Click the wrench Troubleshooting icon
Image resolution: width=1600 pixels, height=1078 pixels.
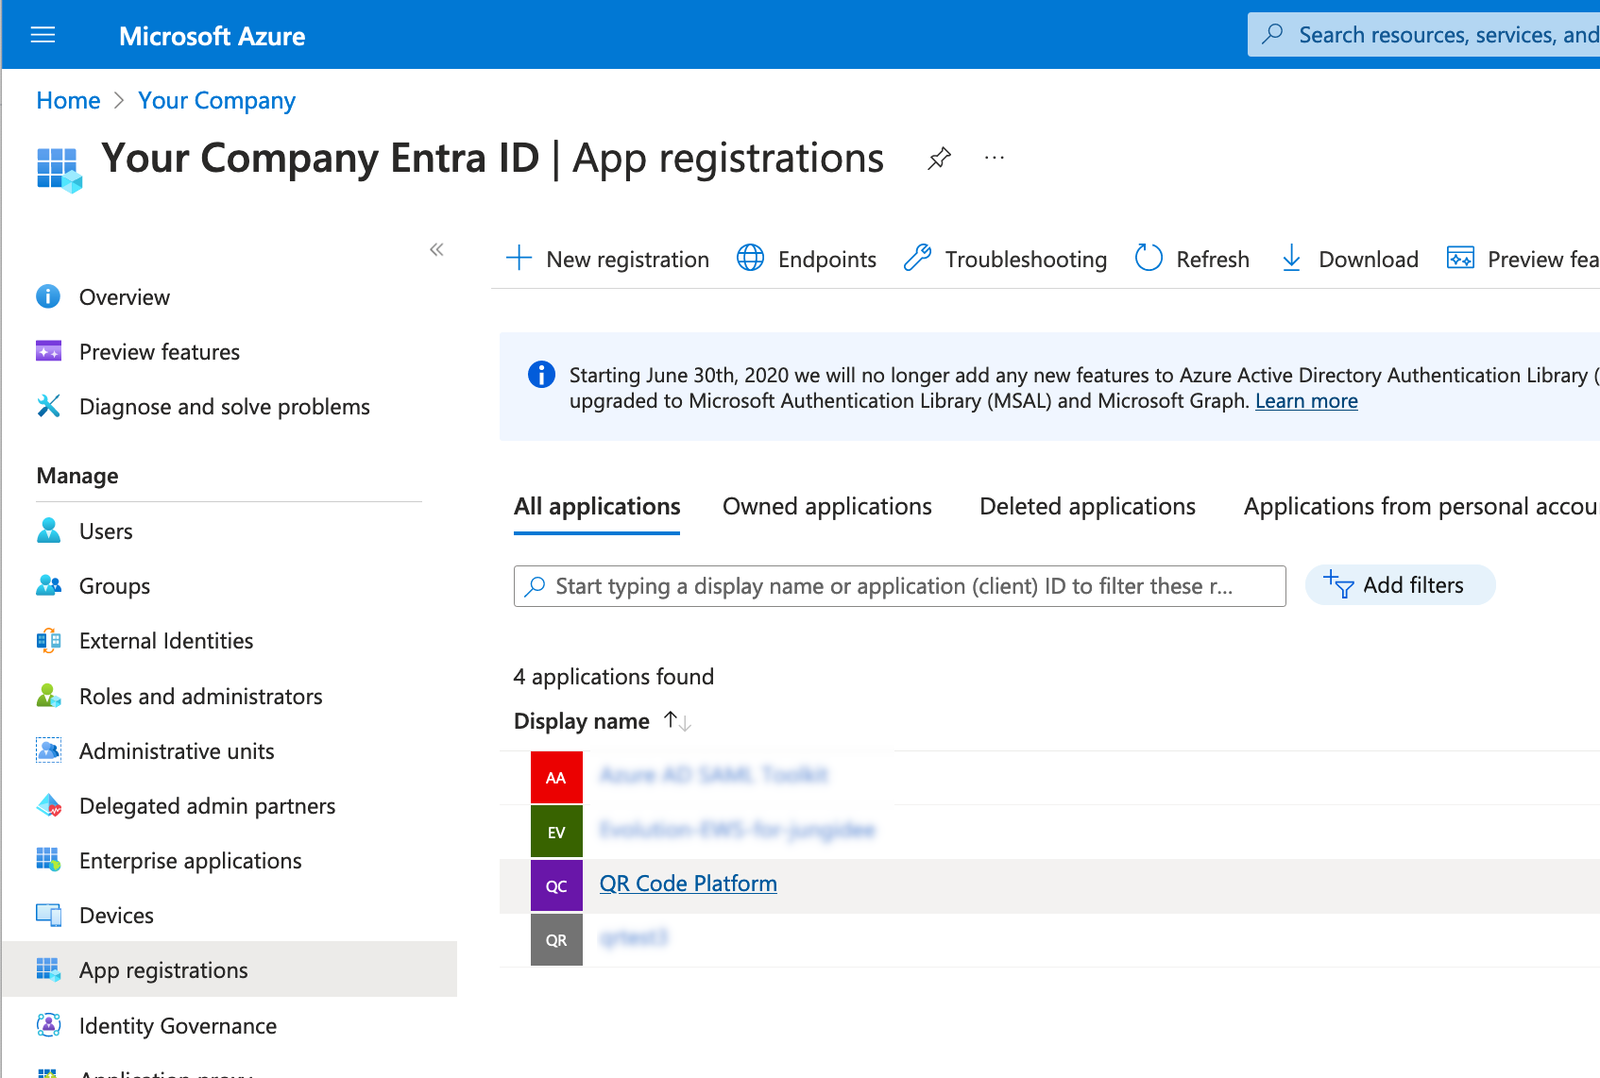(917, 258)
